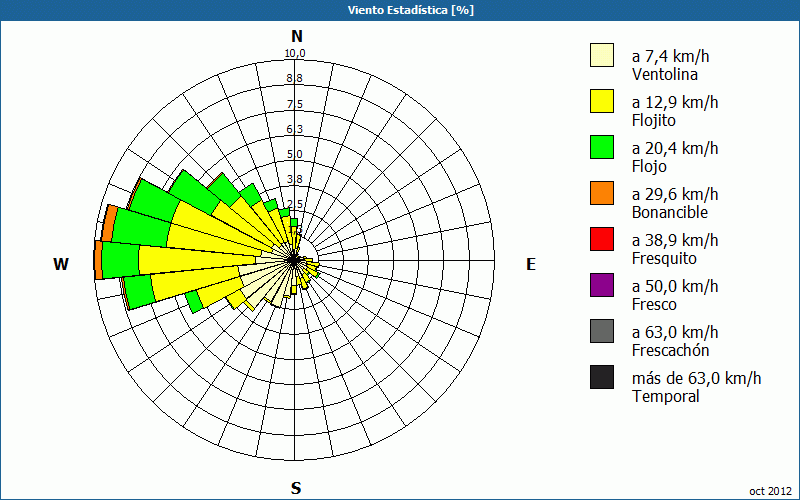The height and width of the screenshot is (500, 800).
Task: Click the Ventolina pale yellow legend swatch
Action: click(602, 55)
